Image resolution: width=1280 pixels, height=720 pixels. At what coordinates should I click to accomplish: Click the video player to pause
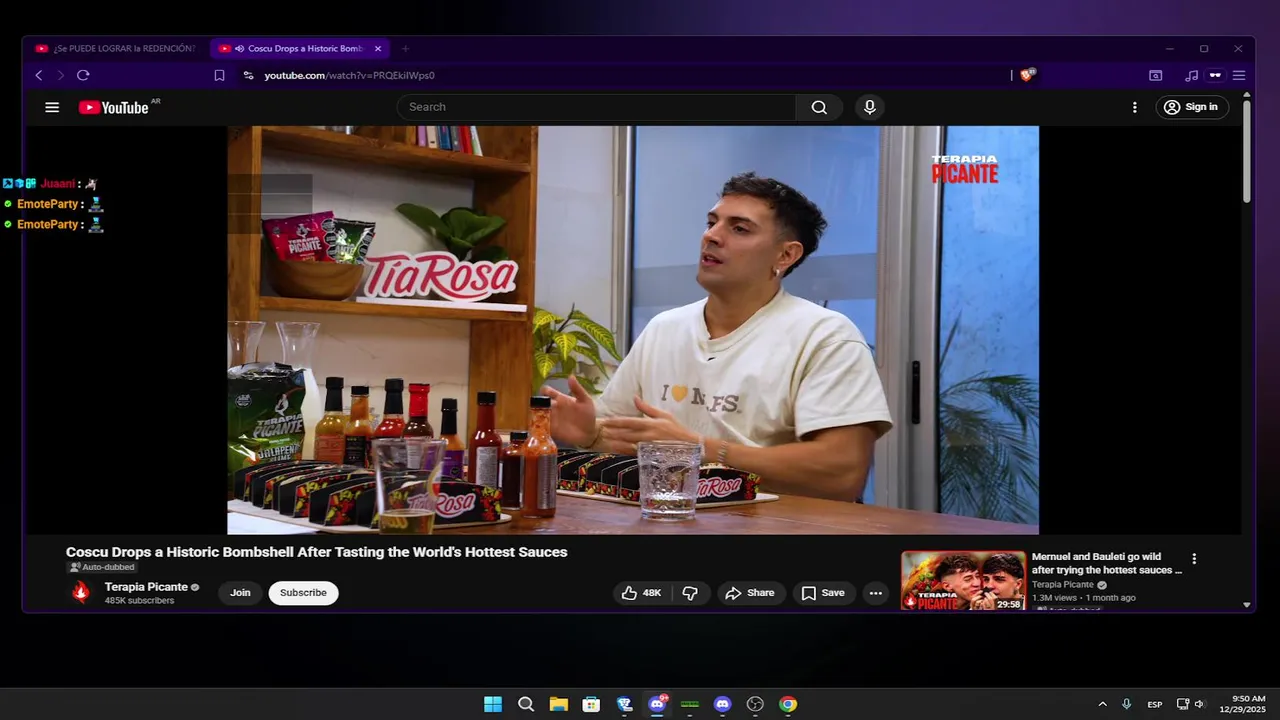[x=633, y=330]
